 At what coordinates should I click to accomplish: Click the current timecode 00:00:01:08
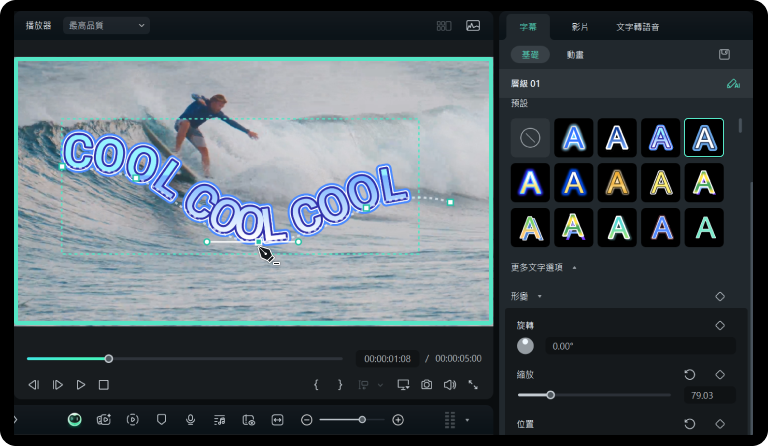[x=387, y=359]
